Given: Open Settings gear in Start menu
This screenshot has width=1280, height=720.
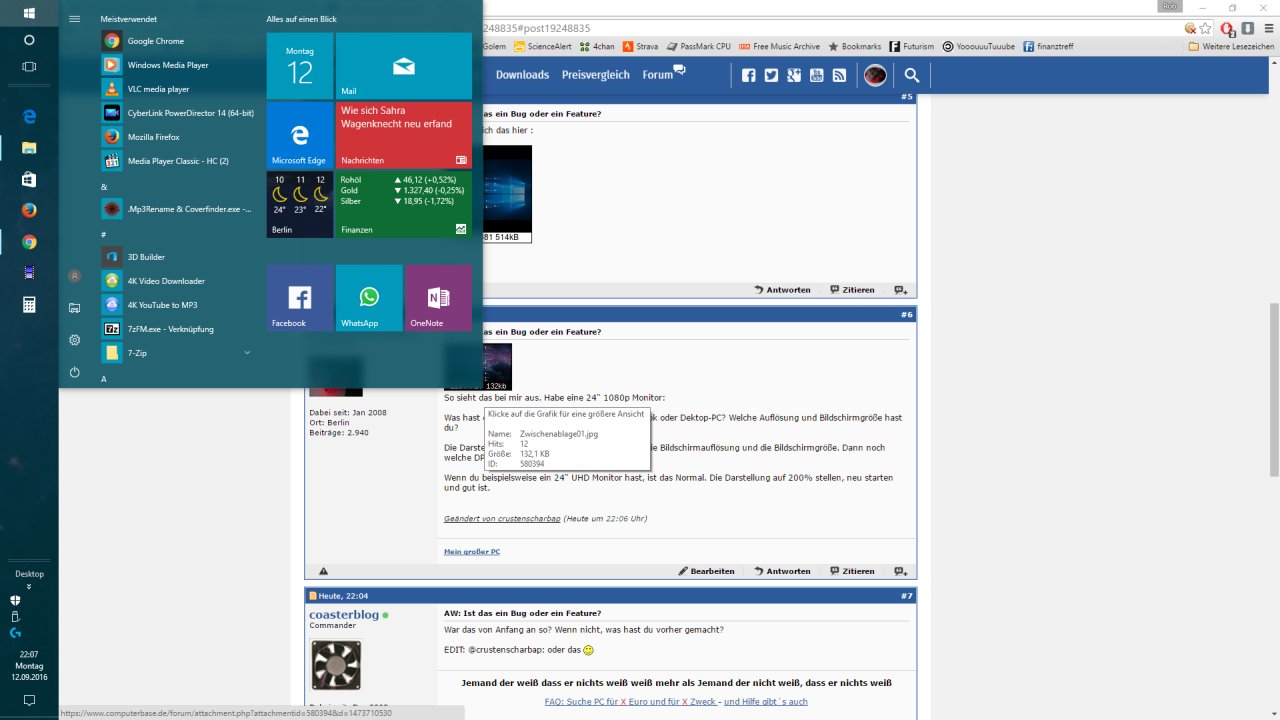Looking at the screenshot, I should [x=74, y=340].
